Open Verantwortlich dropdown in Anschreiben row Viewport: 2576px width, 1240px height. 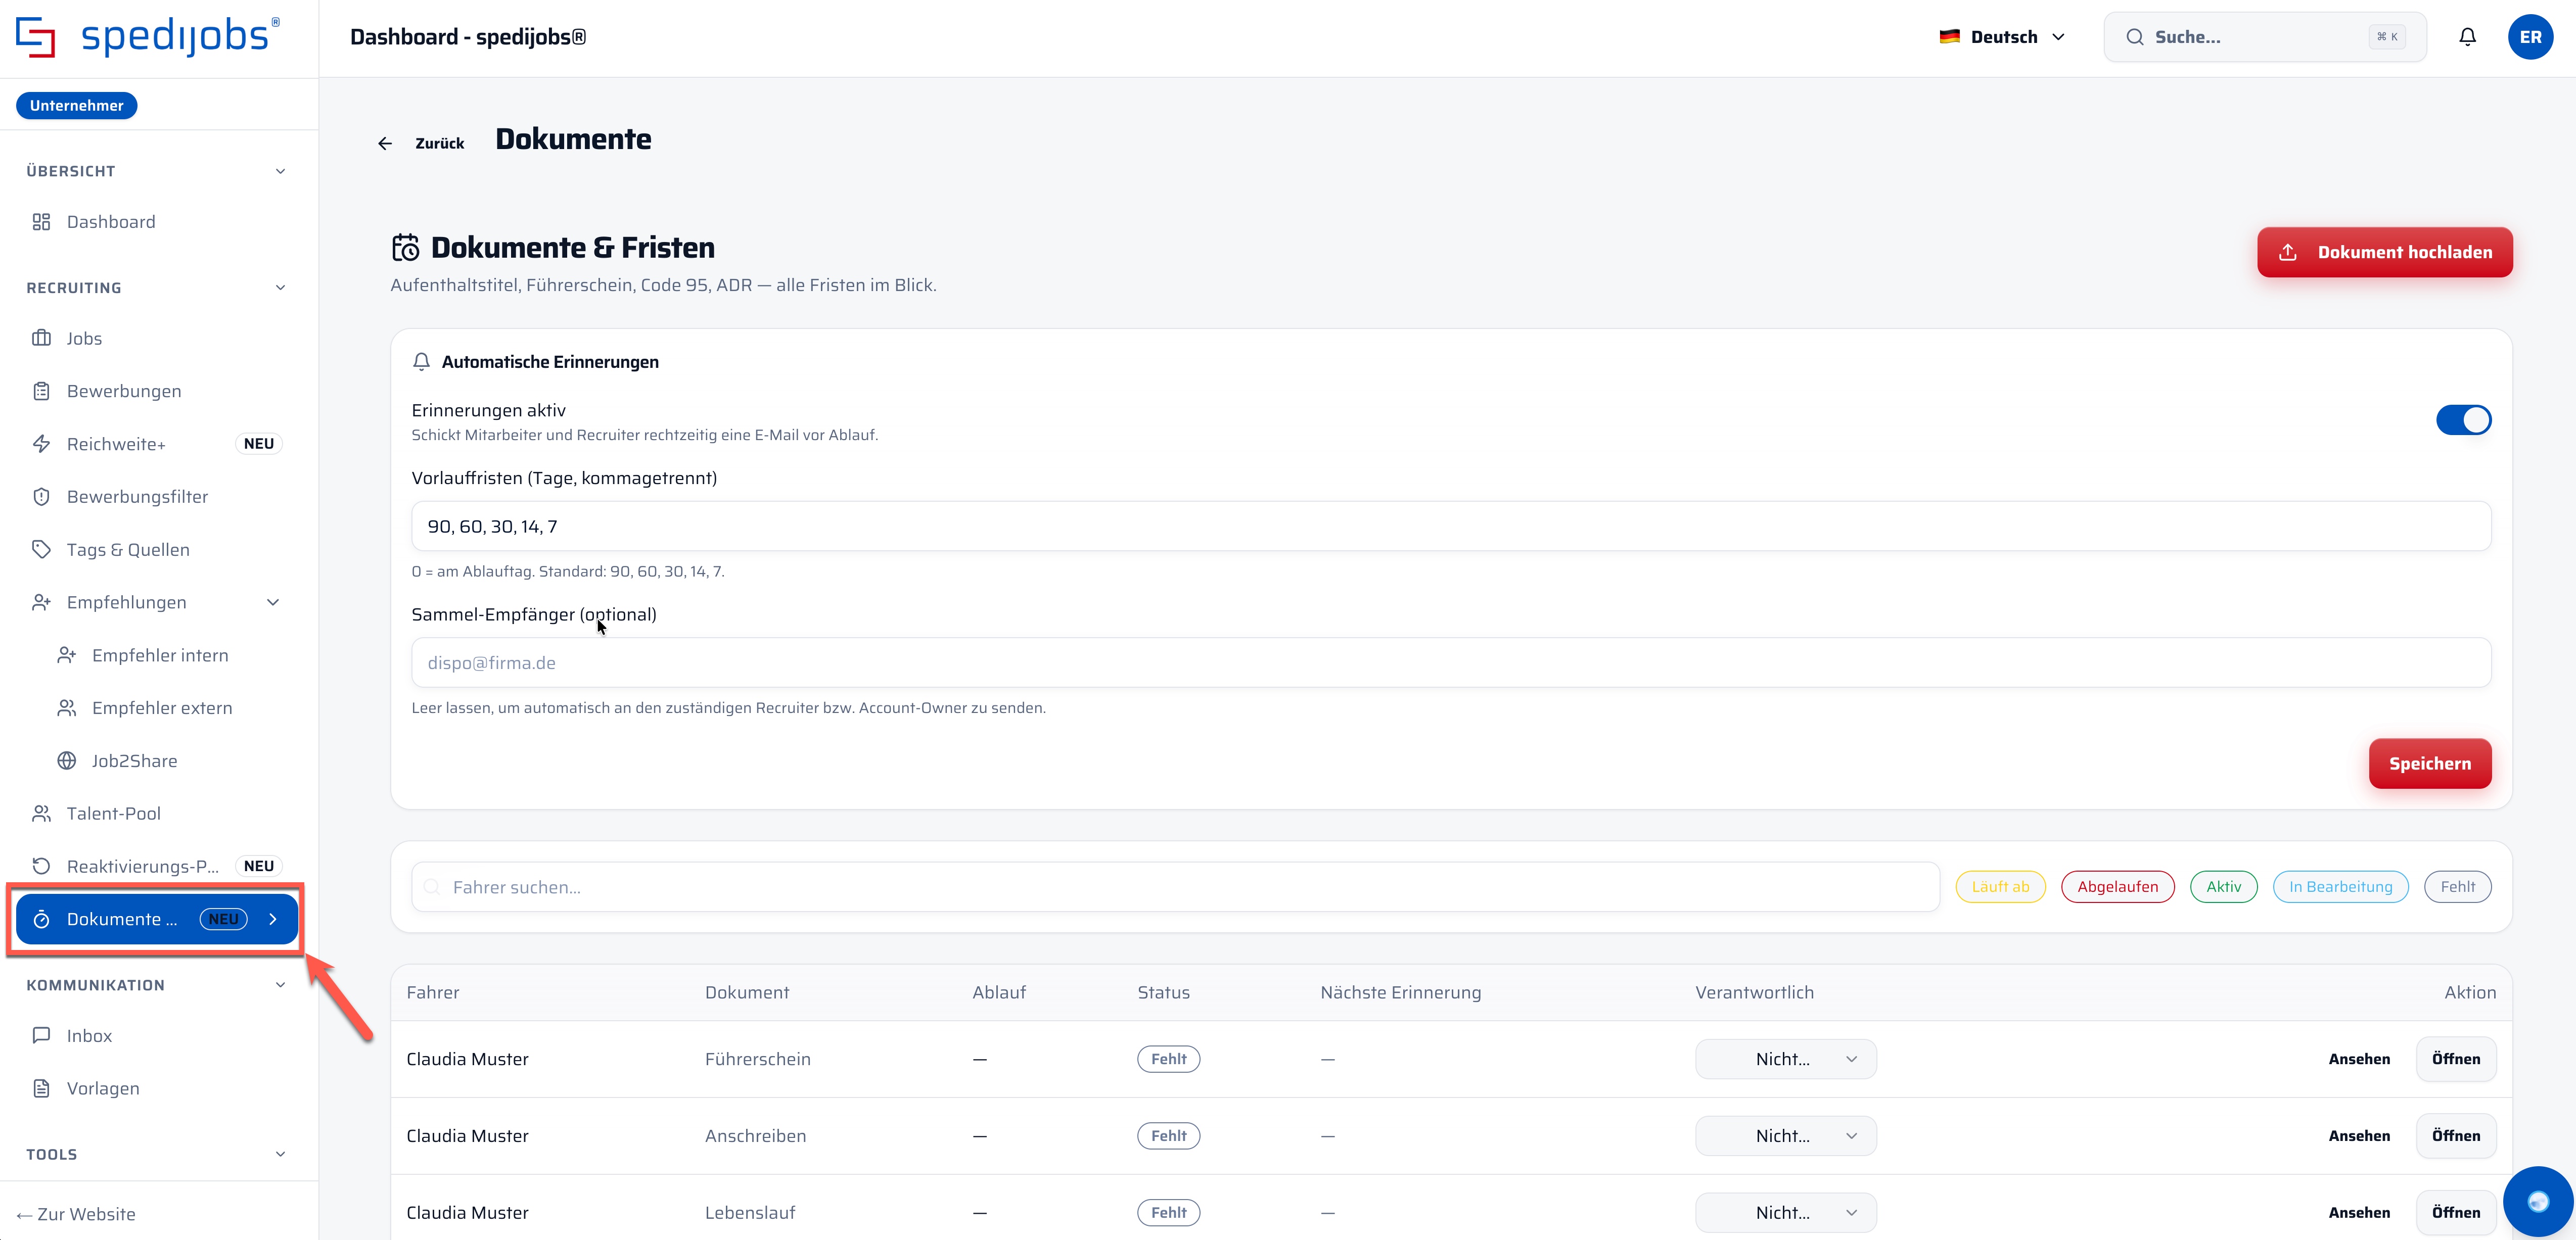click(1785, 1136)
